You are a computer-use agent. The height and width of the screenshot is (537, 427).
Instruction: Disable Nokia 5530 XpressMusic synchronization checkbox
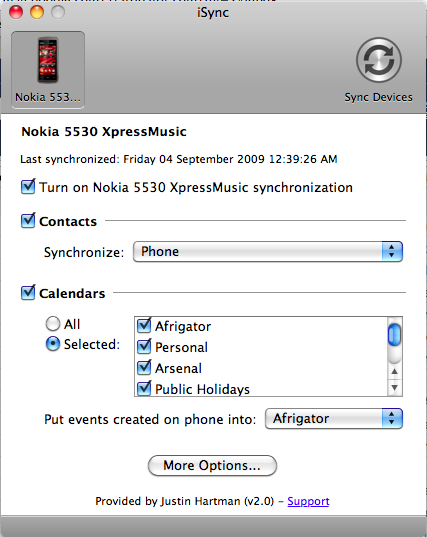28,187
